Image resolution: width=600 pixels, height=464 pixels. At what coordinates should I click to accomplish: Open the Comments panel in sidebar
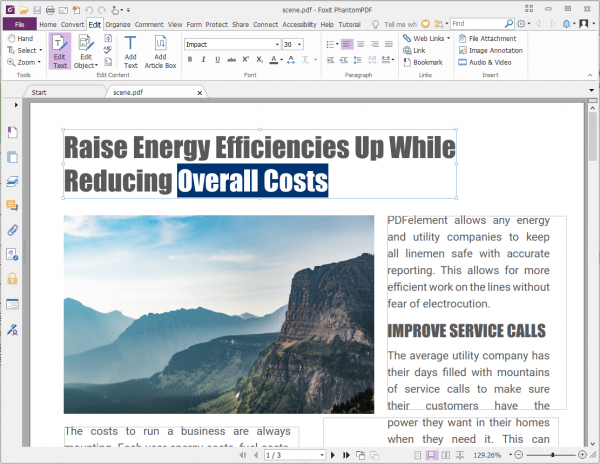pyautogui.click(x=12, y=205)
